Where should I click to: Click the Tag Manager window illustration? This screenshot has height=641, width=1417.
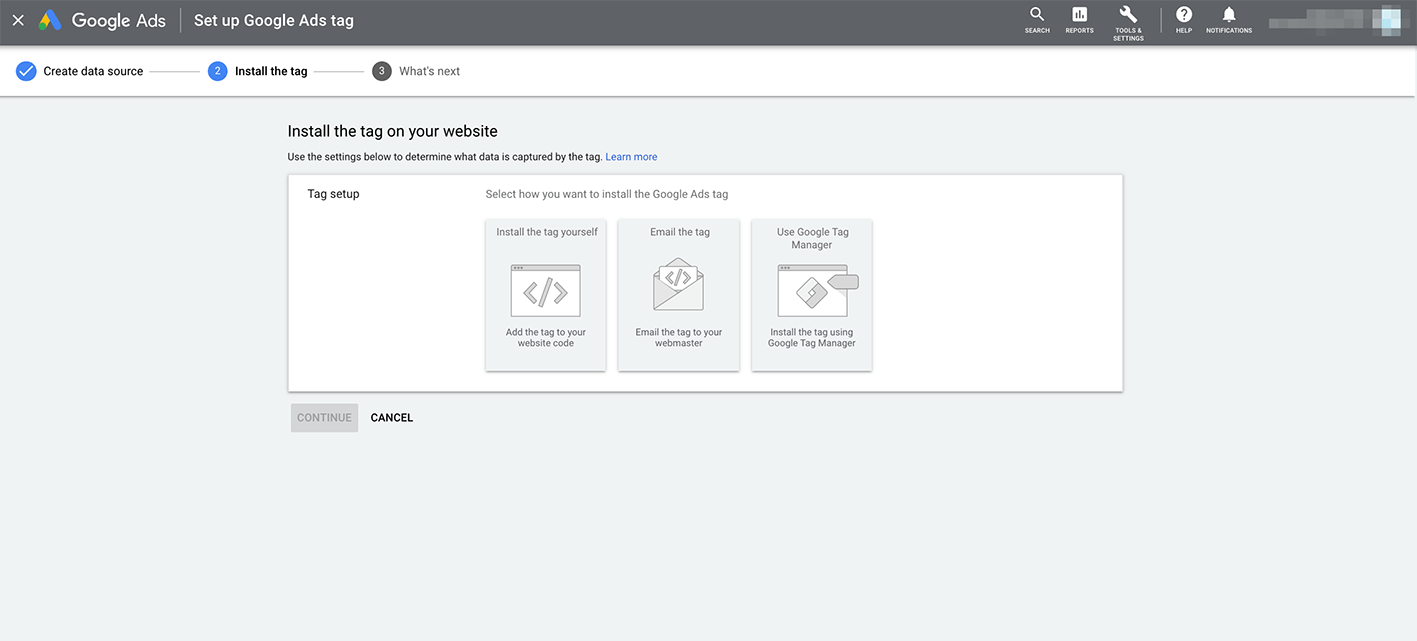pos(817,291)
